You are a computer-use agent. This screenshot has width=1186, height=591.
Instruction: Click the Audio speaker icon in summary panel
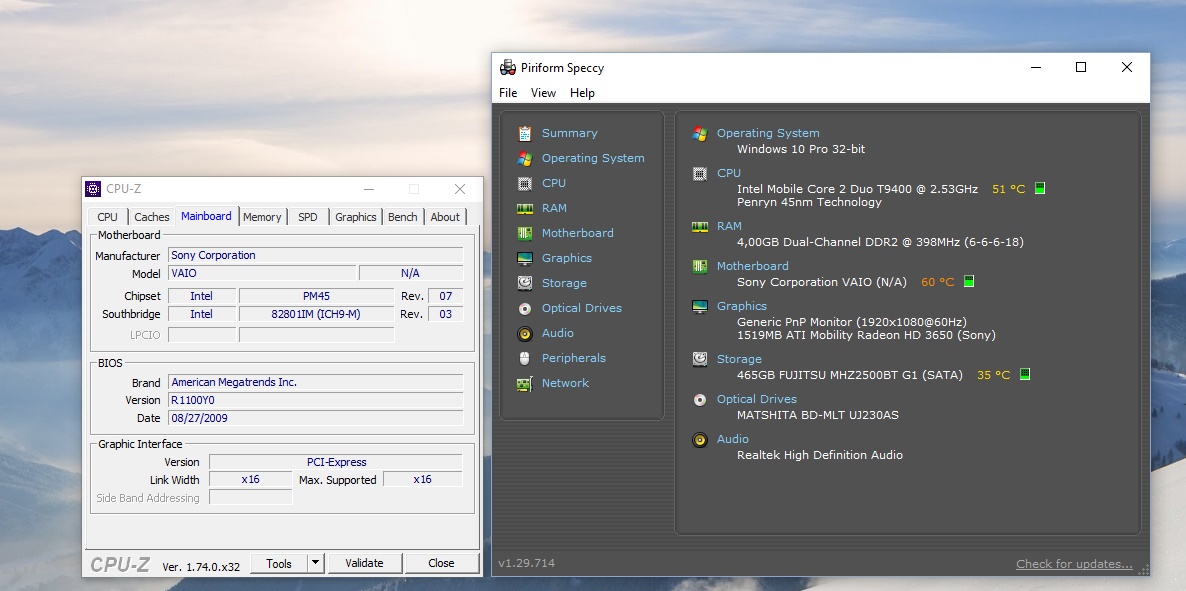tap(700, 440)
